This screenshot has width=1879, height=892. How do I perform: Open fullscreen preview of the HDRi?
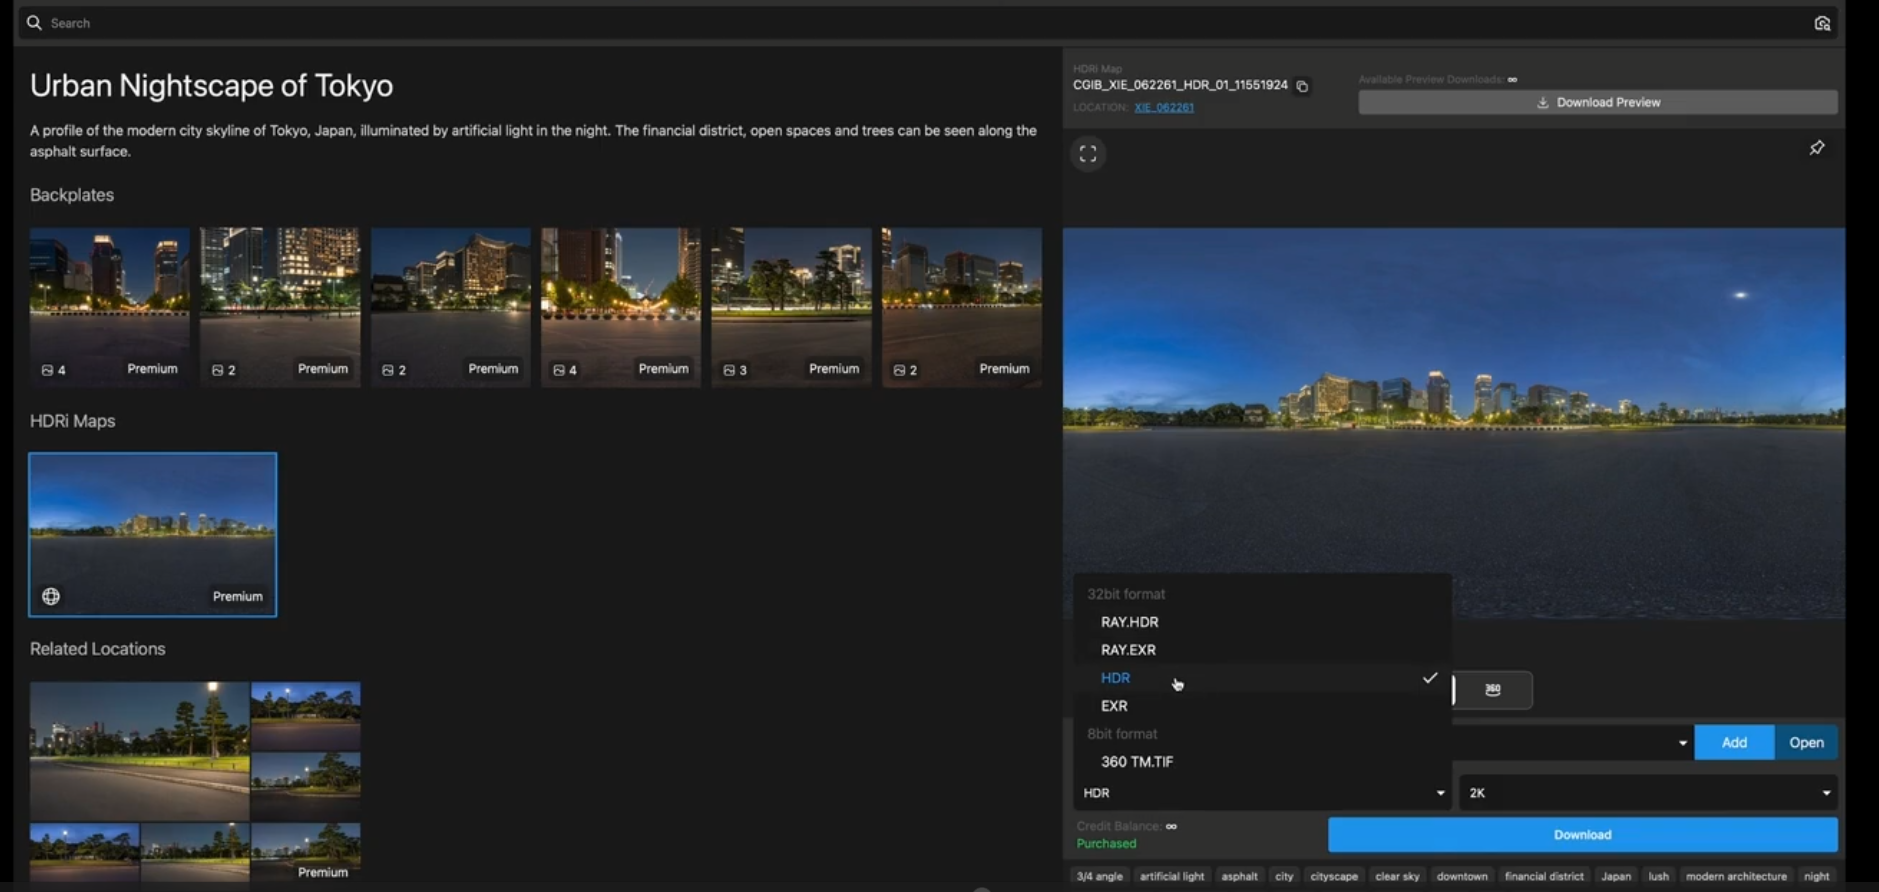(1088, 154)
